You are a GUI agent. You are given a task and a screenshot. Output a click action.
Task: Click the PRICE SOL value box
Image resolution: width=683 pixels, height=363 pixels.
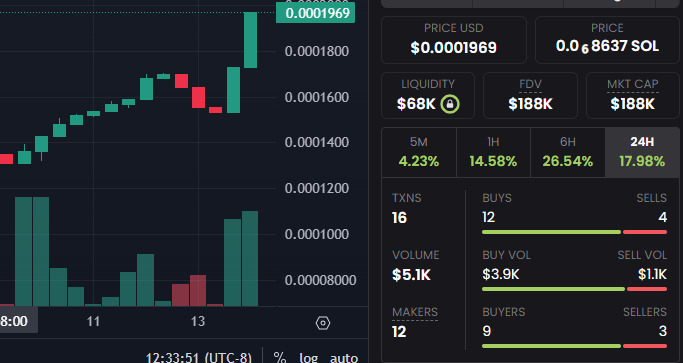point(607,40)
